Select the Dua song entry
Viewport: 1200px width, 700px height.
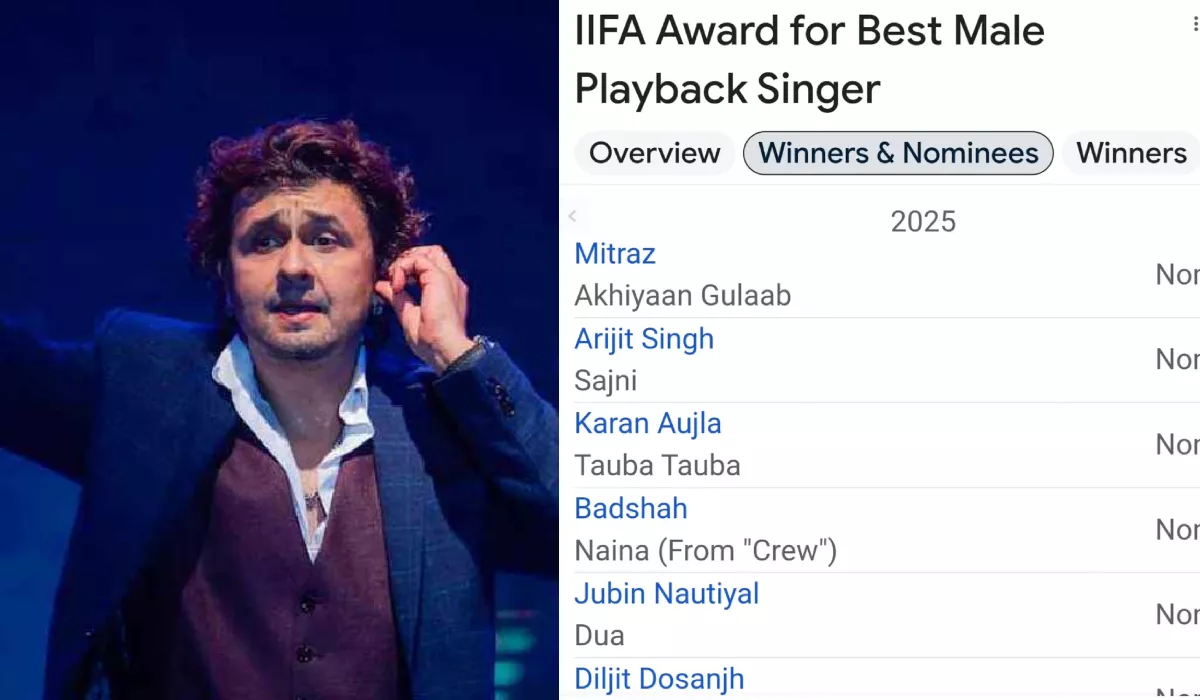pyautogui.click(x=599, y=636)
